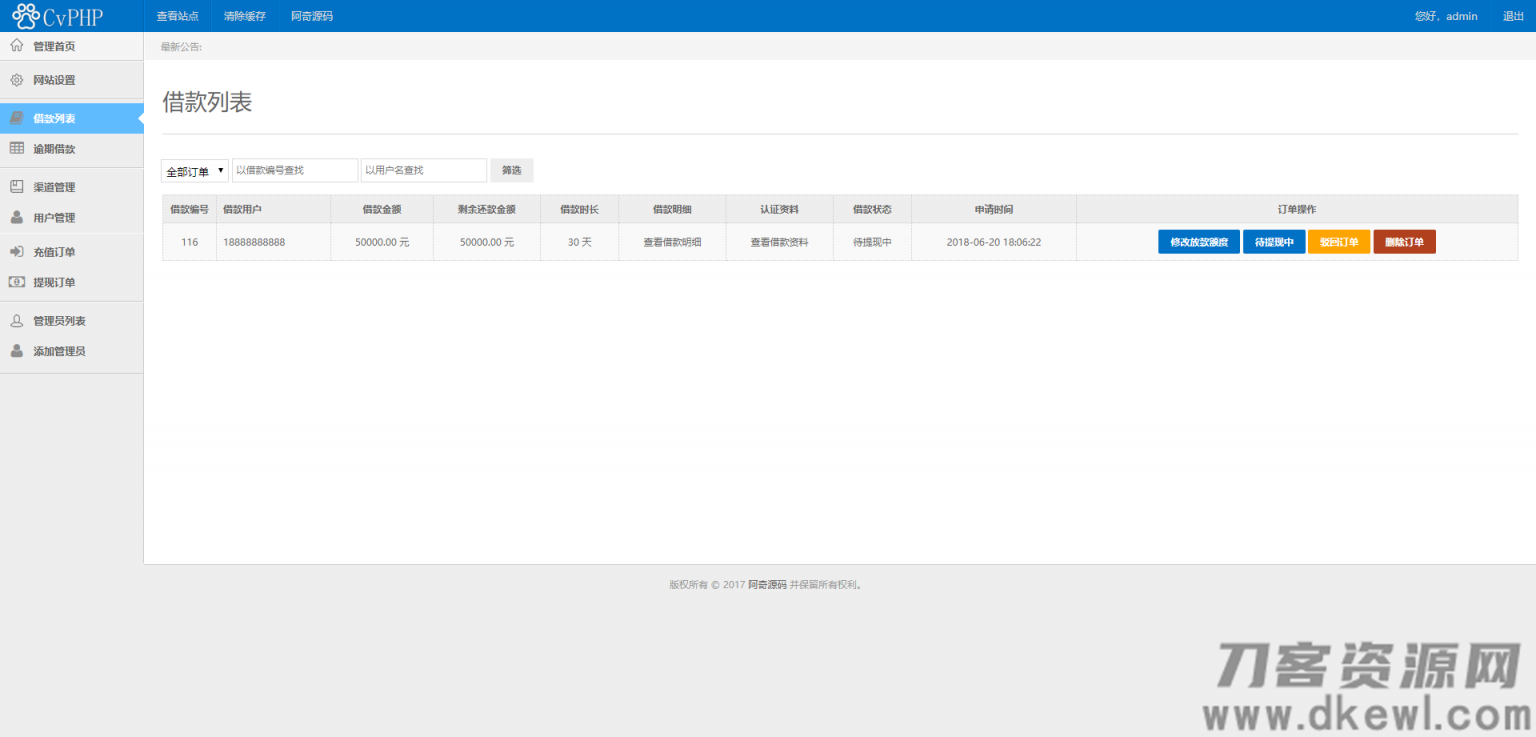Click the person icon for 用户管理

[x=16, y=217]
